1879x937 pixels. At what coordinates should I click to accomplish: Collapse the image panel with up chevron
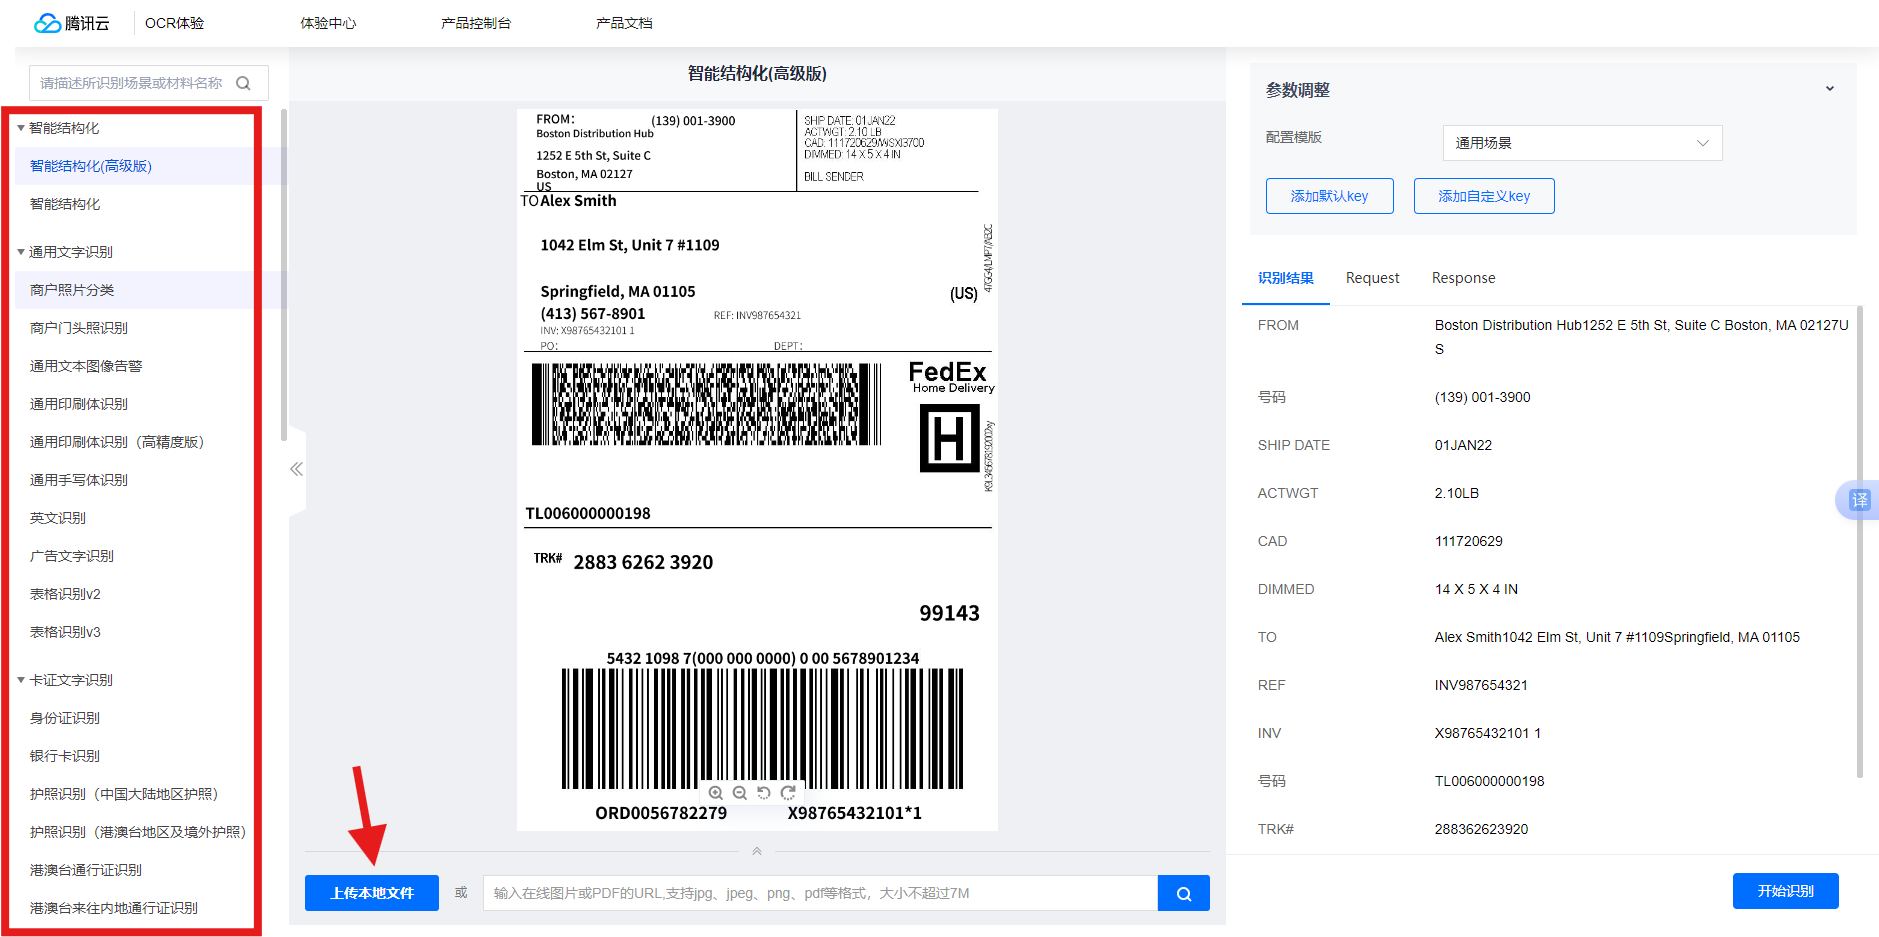pyautogui.click(x=757, y=851)
